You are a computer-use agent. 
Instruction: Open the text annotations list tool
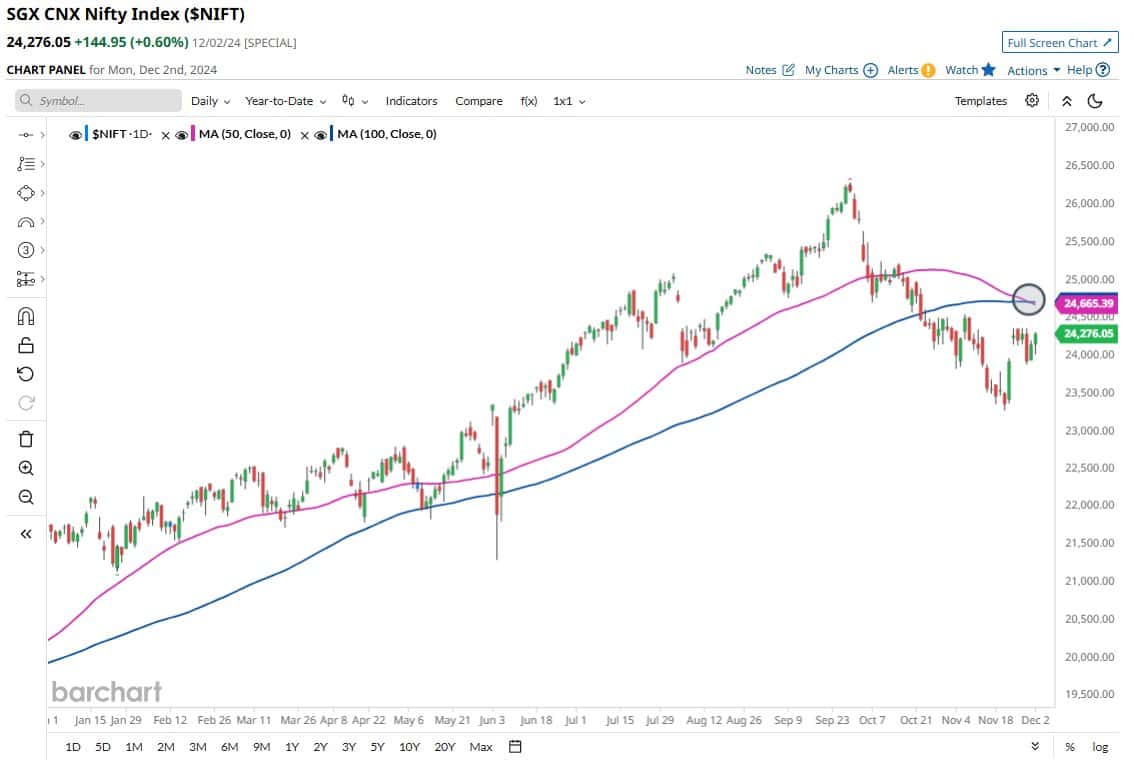click(x=25, y=164)
